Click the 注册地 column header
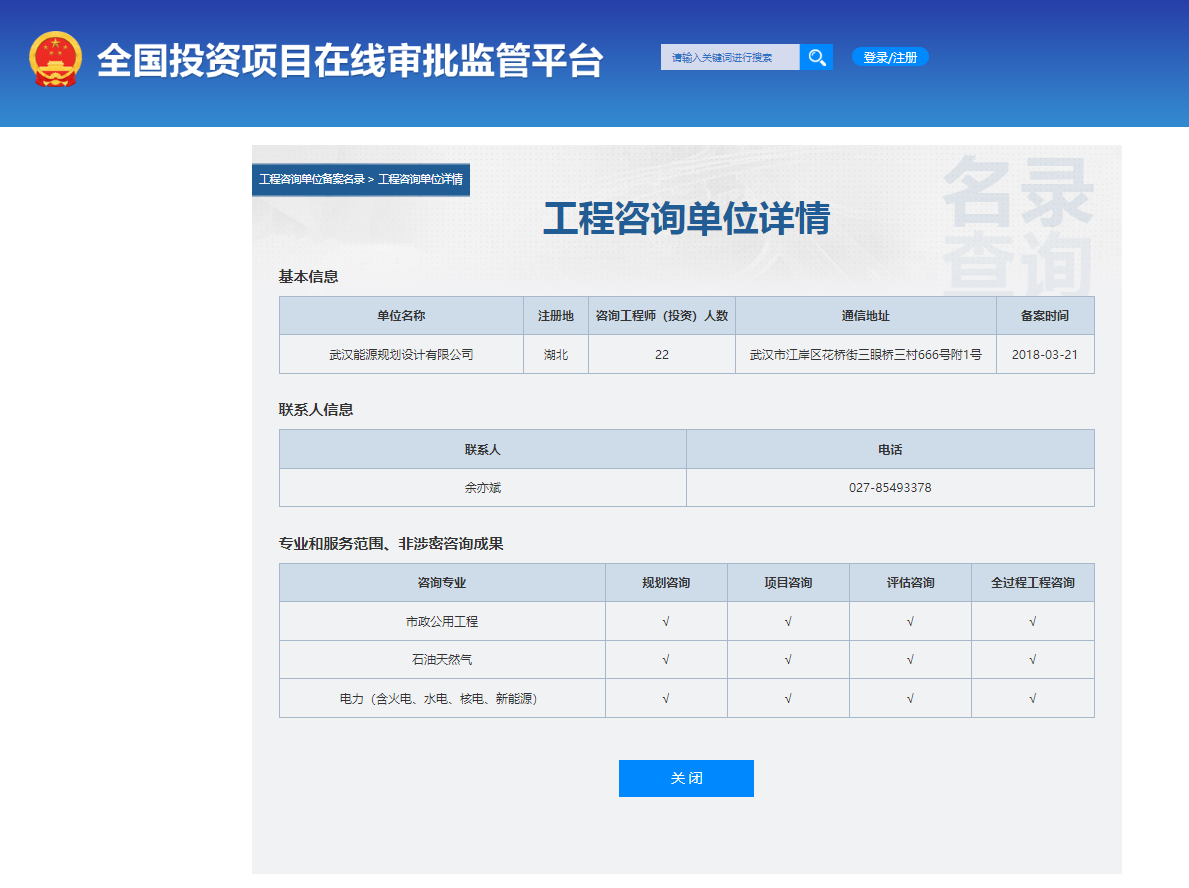The width and height of the screenshot is (1189, 888). (x=556, y=315)
